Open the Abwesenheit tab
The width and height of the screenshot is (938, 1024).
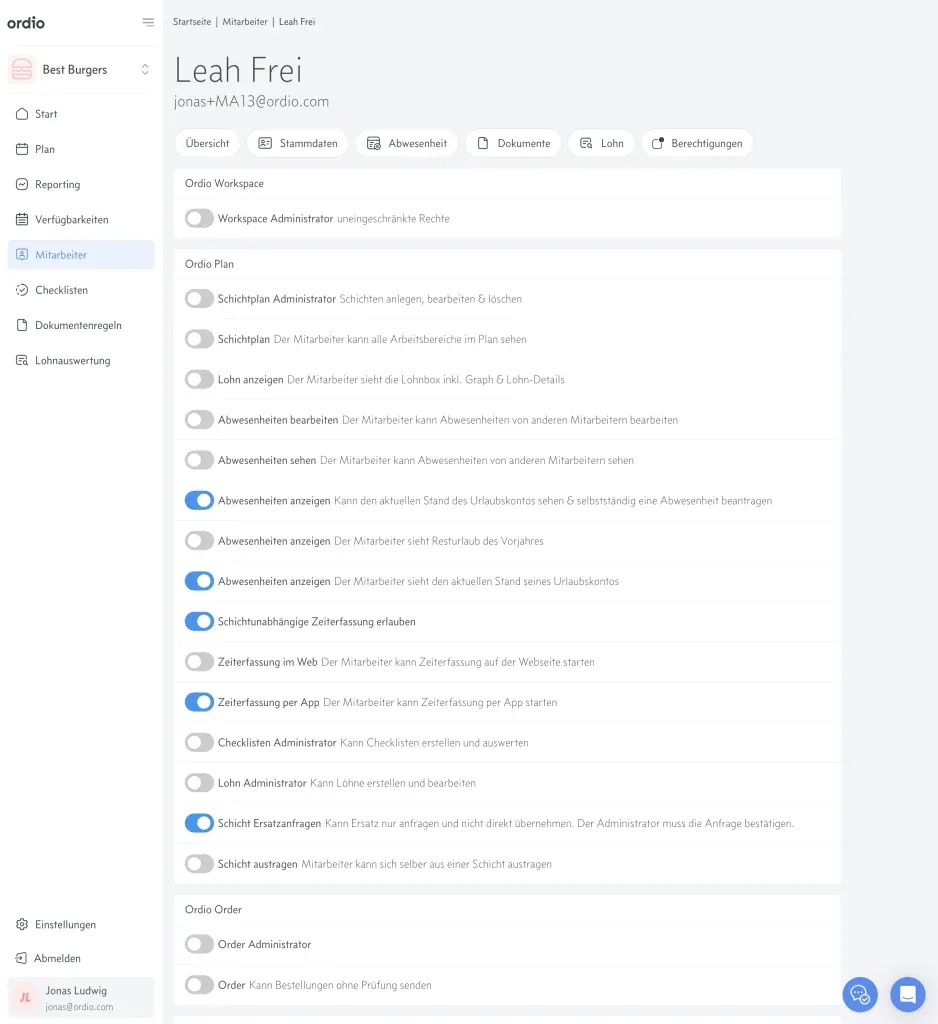[x=407, y=143]
